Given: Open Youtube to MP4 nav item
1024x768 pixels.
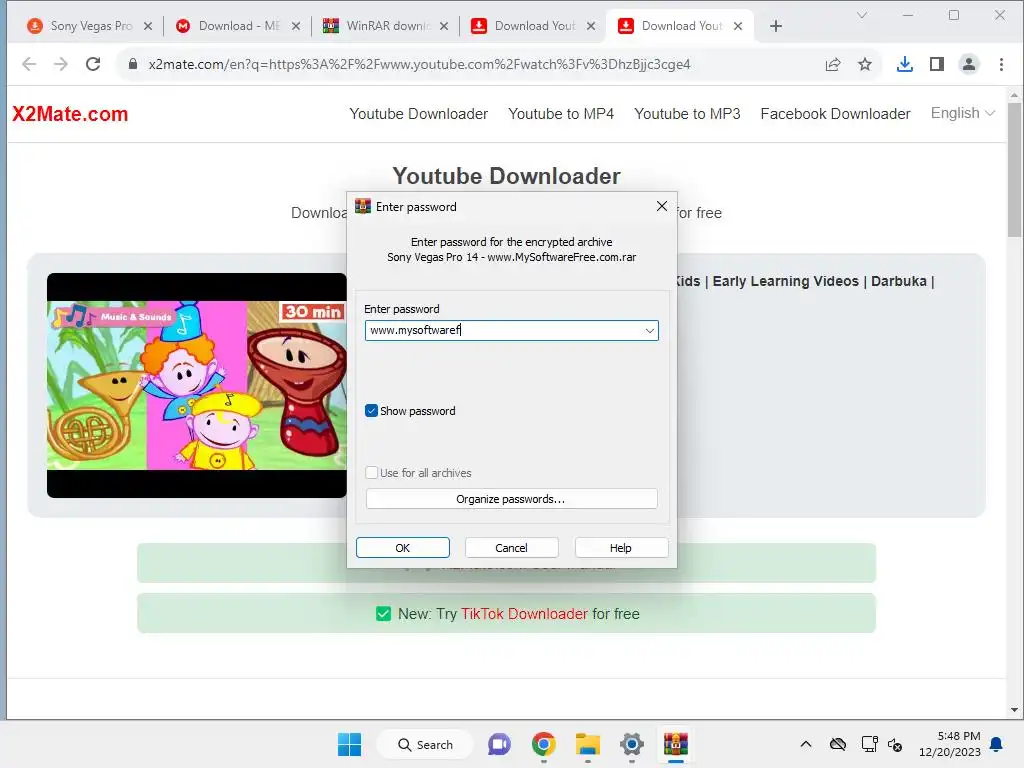Looking at the screenshot, I should click(561, 114).
